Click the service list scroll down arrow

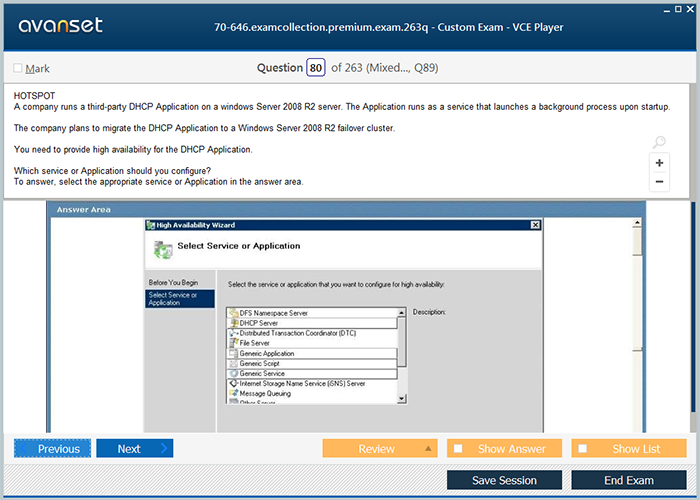[401, 399]
